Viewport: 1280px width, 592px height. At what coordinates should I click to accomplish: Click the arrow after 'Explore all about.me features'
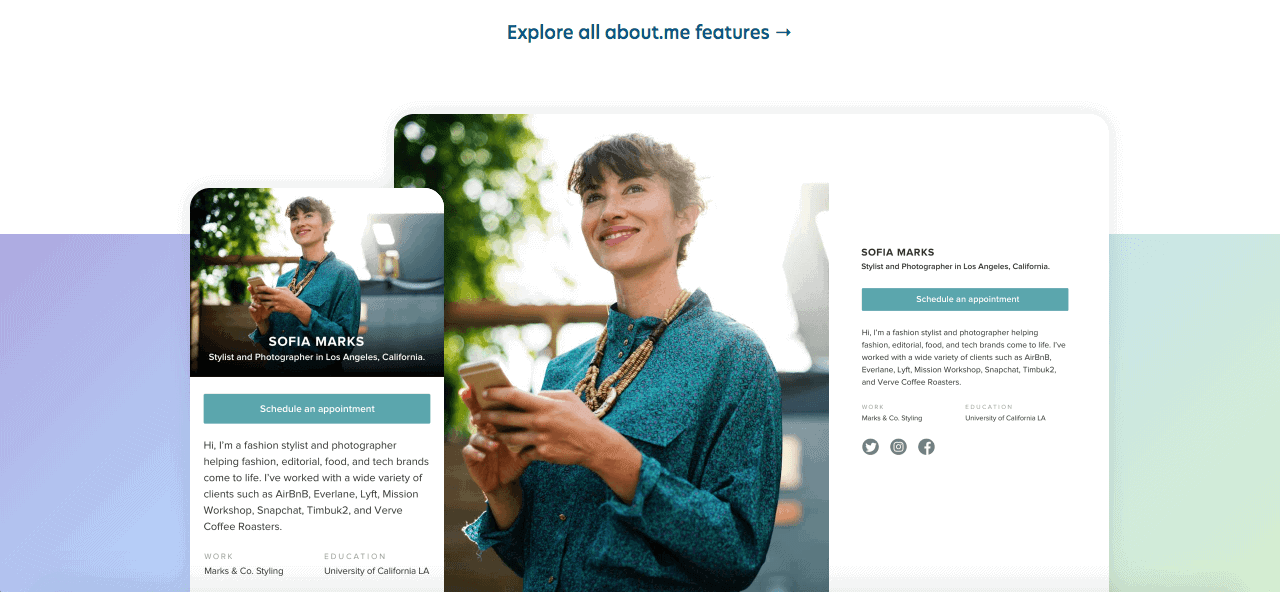[x=784, y=32]
